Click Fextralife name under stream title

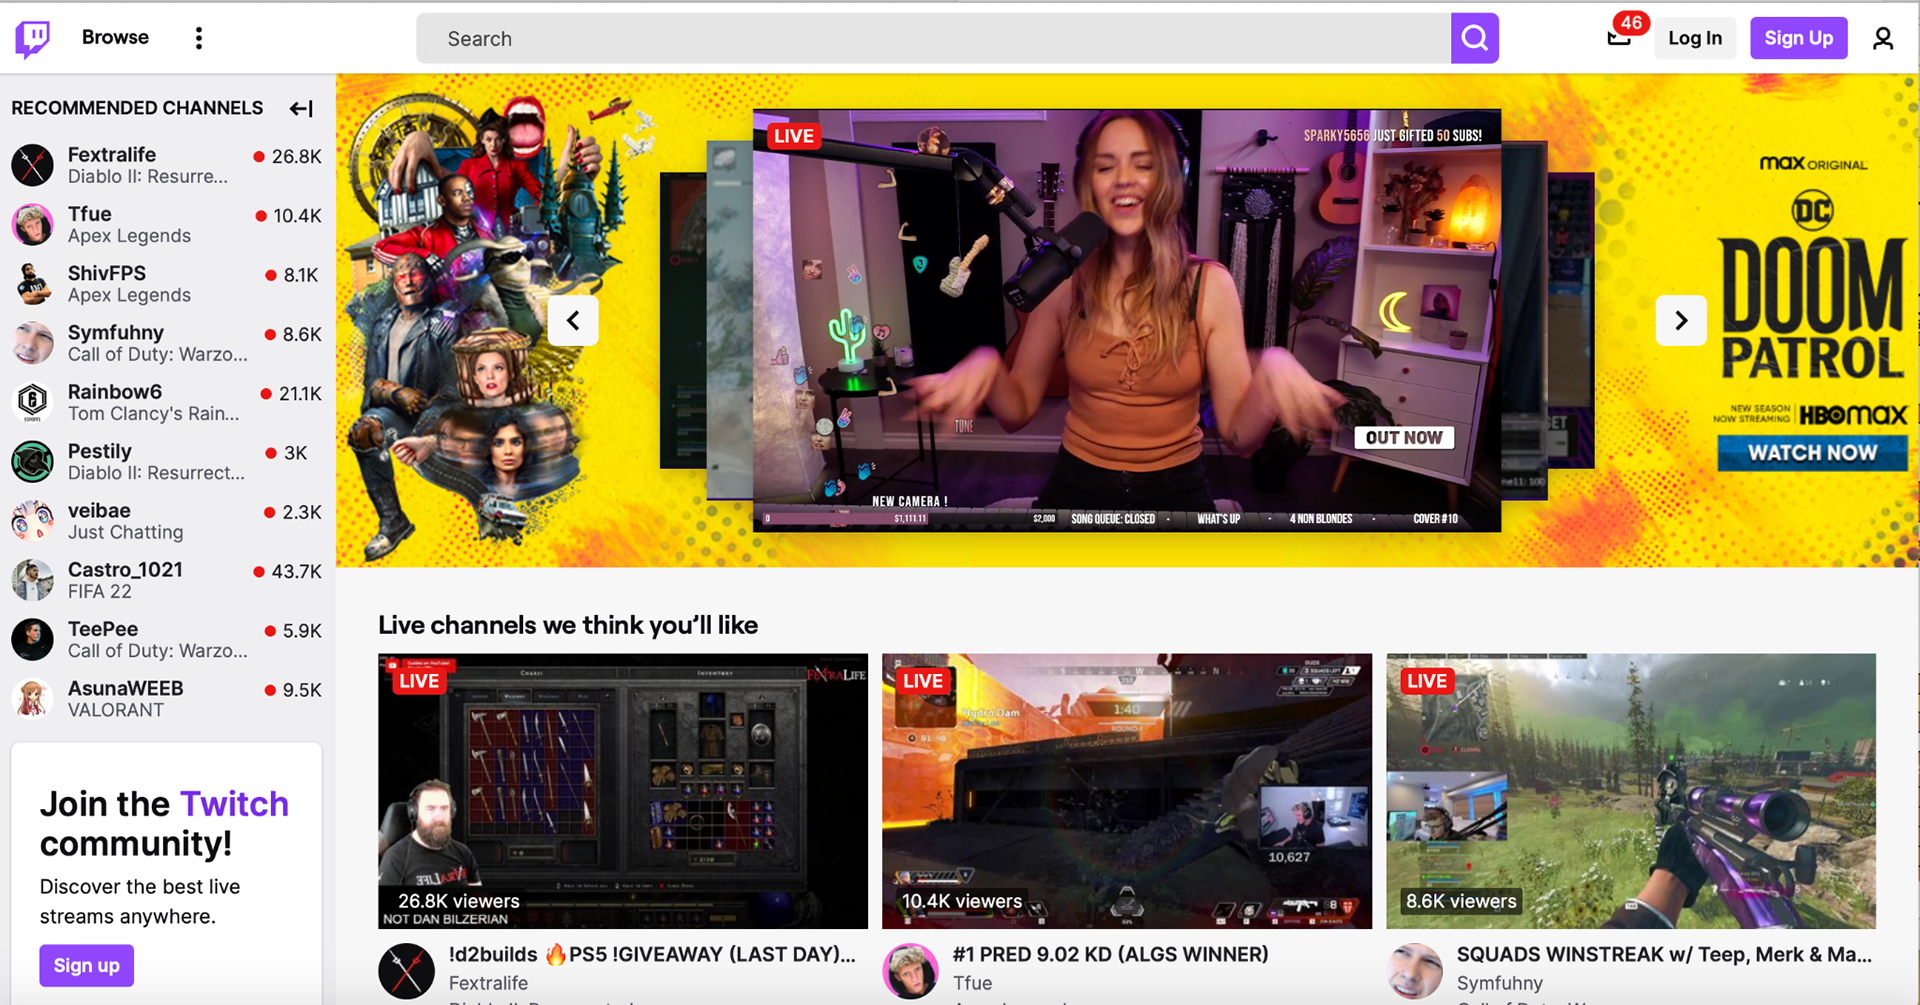[x=488, y=983]
